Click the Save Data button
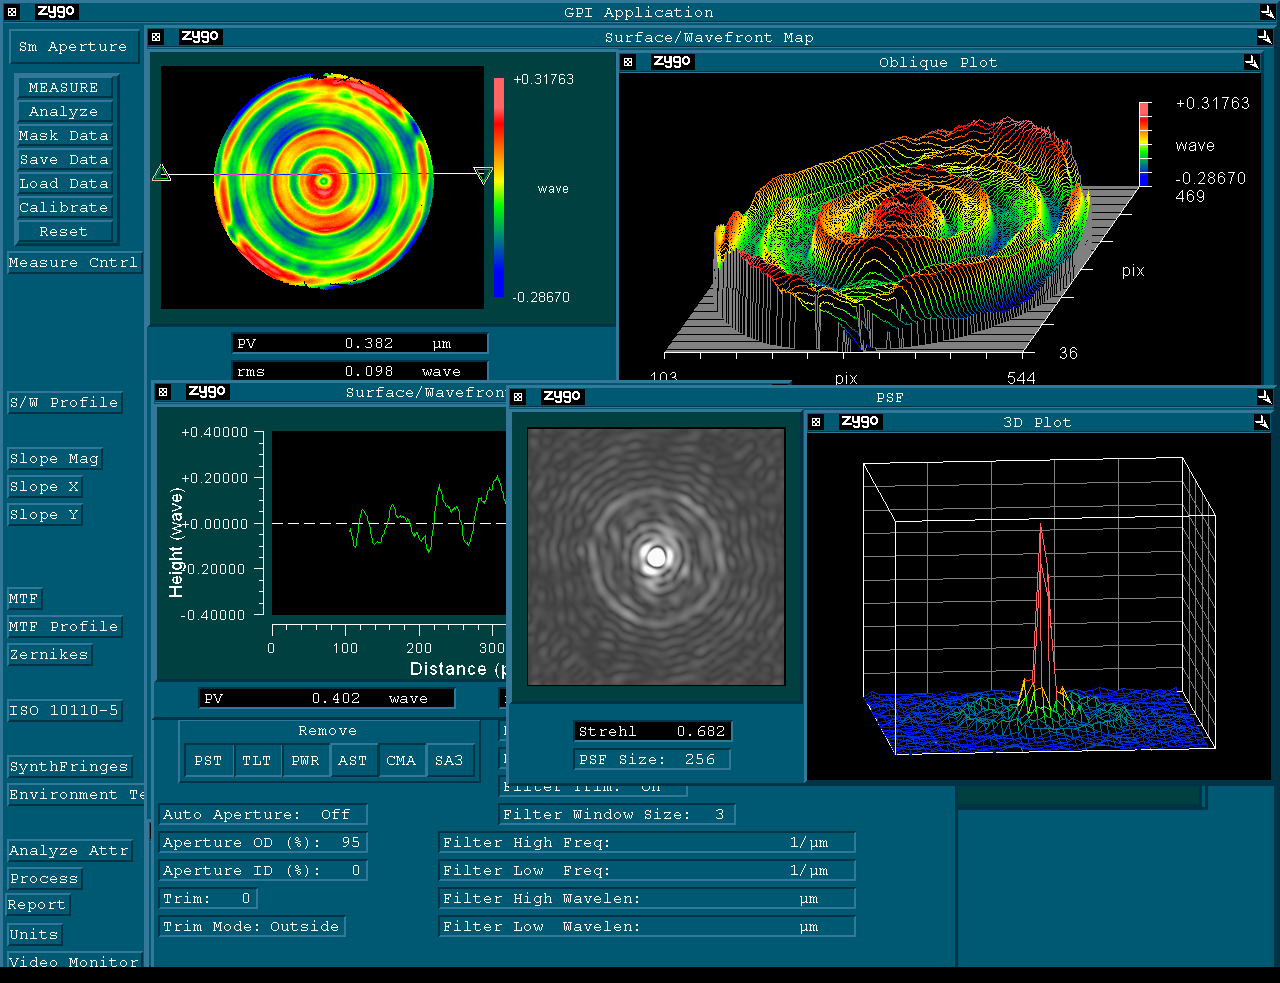The image size is (1280, 983). click(x=64, y=160)
